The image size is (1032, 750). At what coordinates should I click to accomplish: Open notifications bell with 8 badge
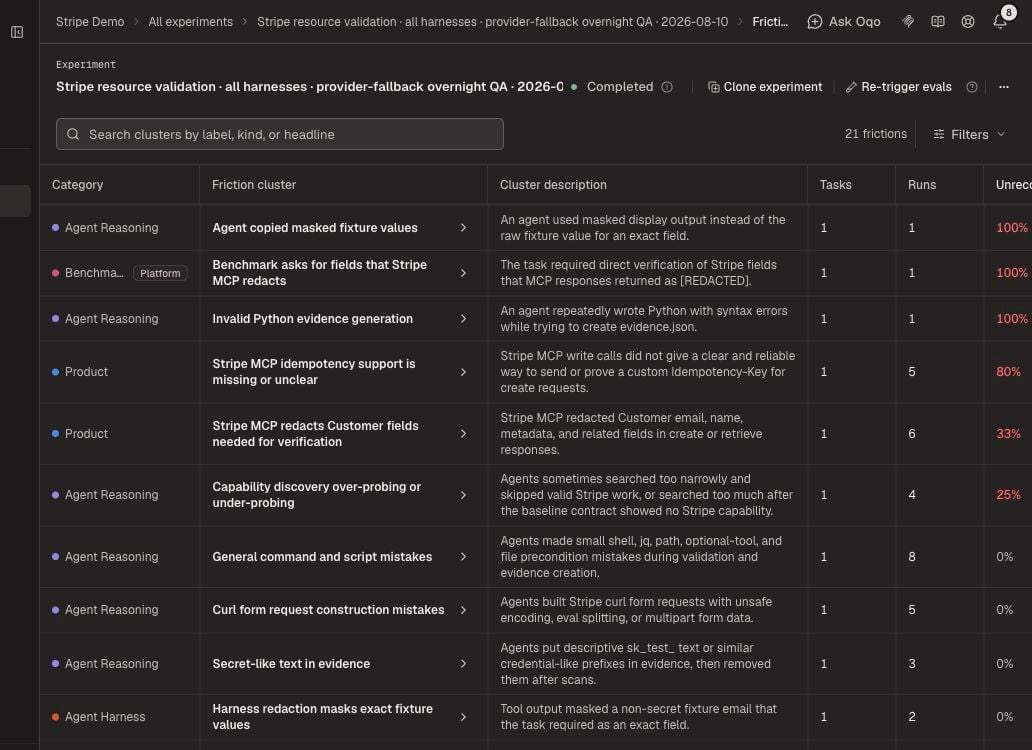1000,22
